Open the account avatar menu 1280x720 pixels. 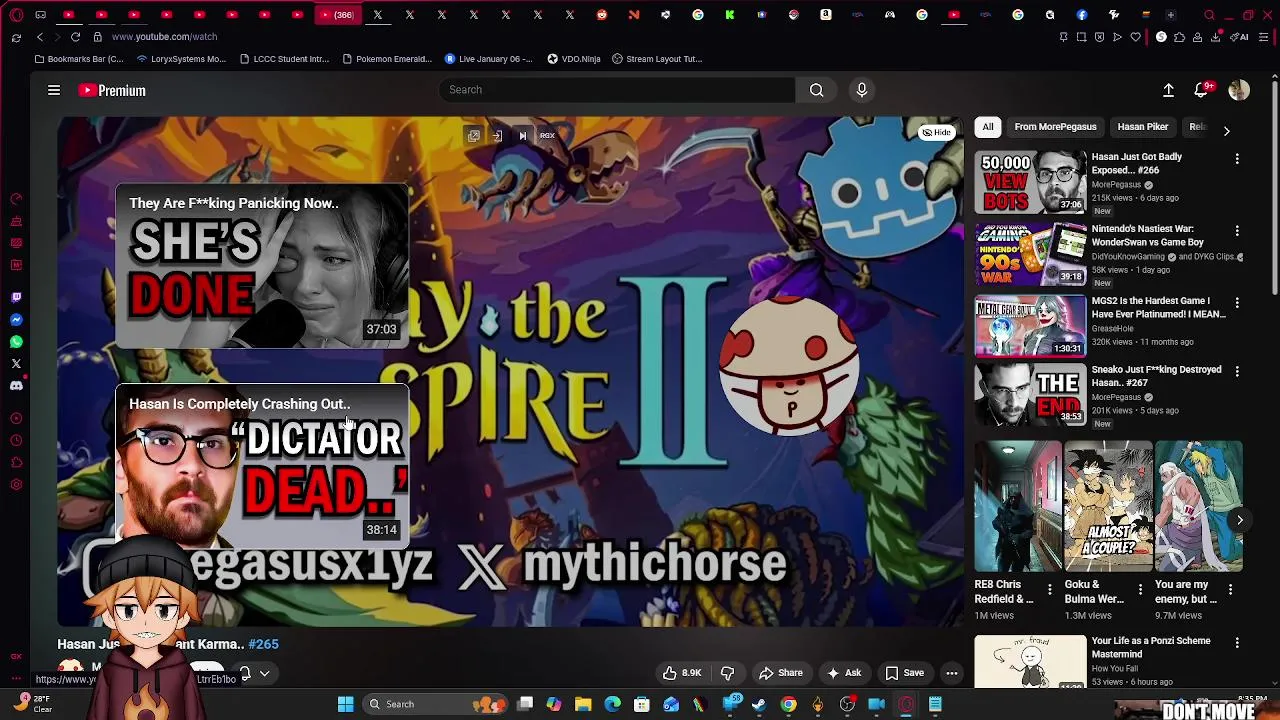click(x=1239, y=90)
